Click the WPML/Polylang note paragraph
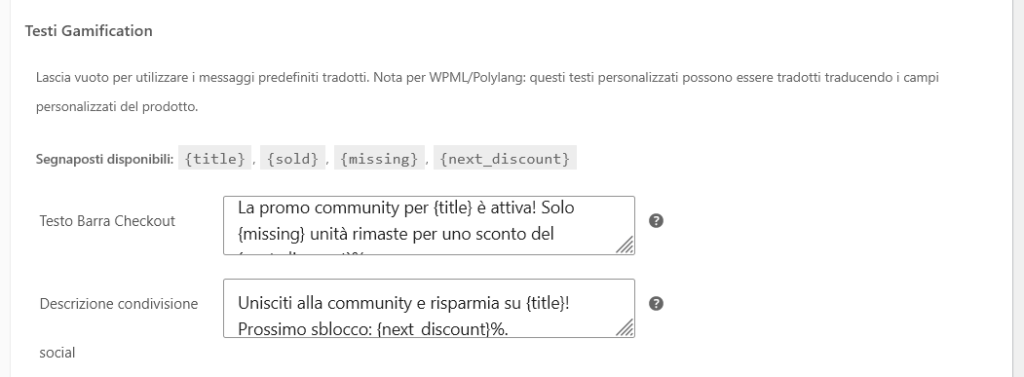 tap(487, 92)
